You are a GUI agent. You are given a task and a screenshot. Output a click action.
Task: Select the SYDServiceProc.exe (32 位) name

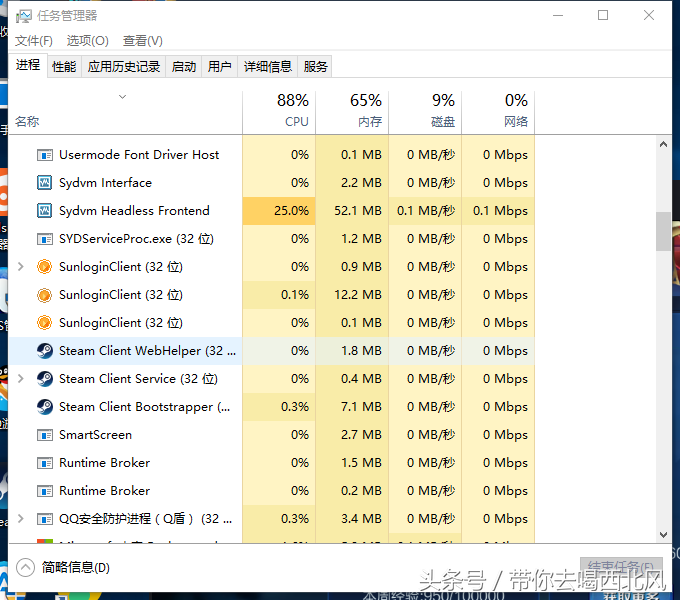tap(136, 239)
